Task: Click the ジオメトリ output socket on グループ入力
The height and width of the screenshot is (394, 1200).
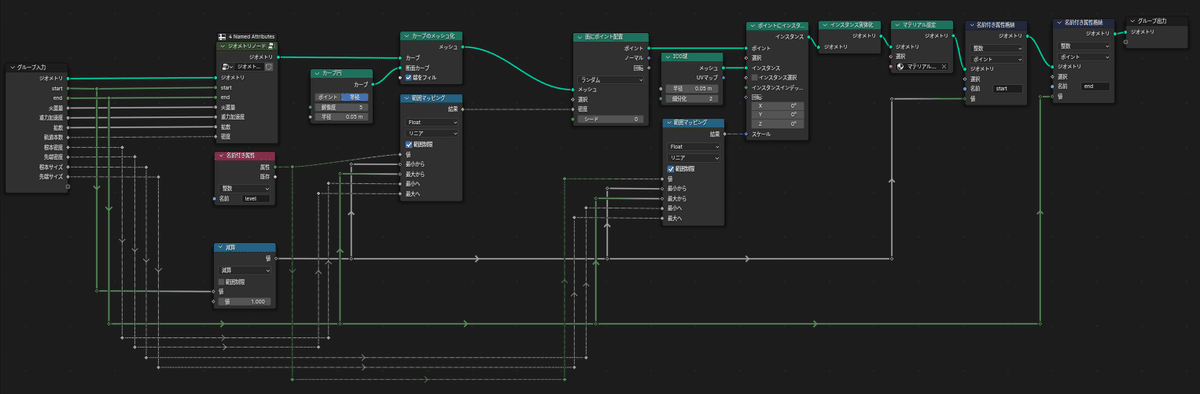Action: point(68,77)
